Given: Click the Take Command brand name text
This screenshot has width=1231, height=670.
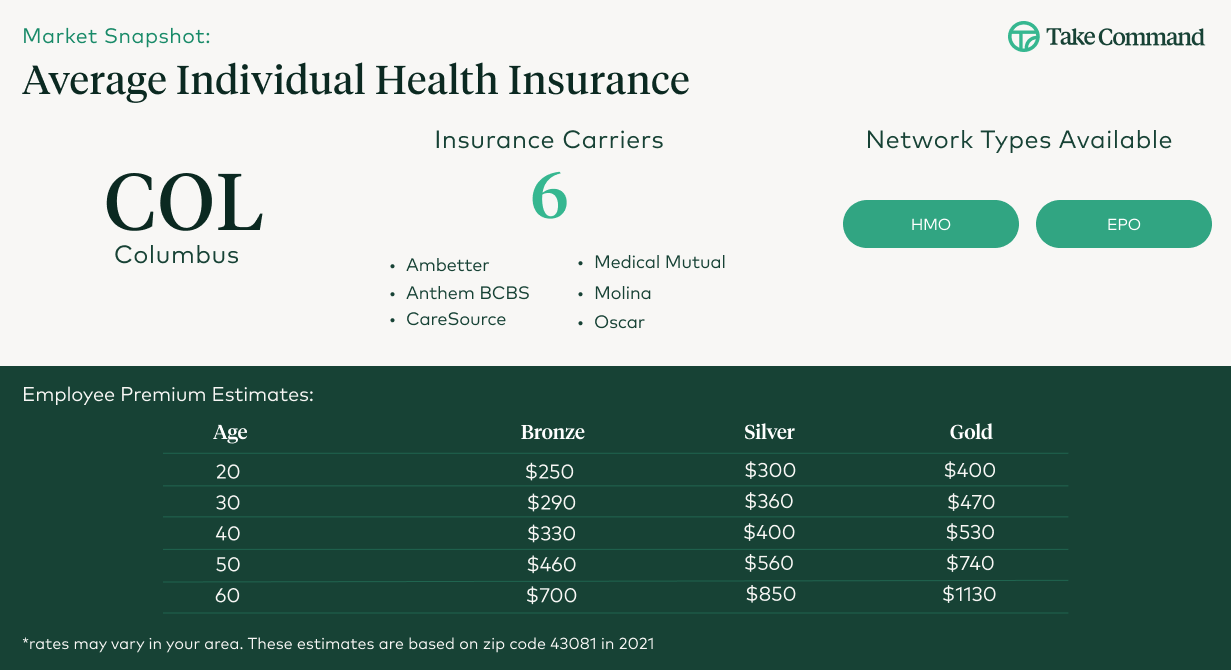Looking at the screenshot, I should click(x=1125, y=38).
